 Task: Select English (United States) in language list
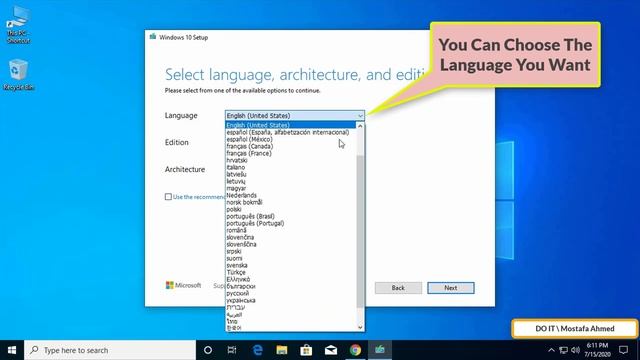pos(291,125)
